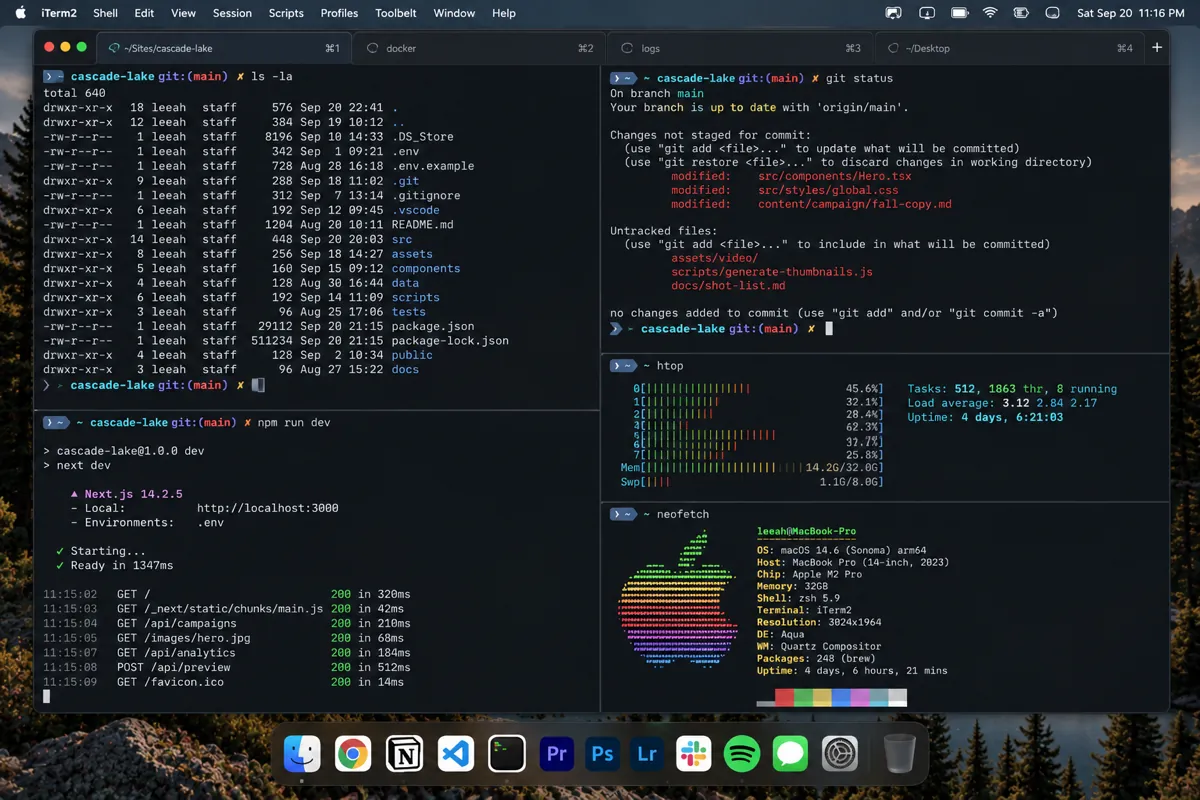Click package-lock.json in the ls listing

pyautogui.click(x=450, y=341)
